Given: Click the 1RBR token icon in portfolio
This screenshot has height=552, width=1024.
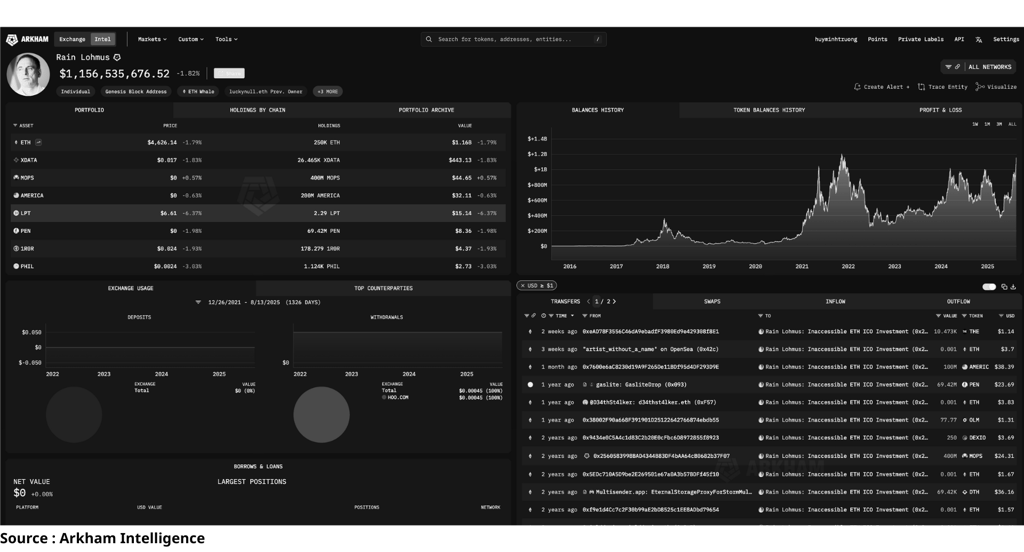Looking at the screenshot, I should click(x=16, y=249).
